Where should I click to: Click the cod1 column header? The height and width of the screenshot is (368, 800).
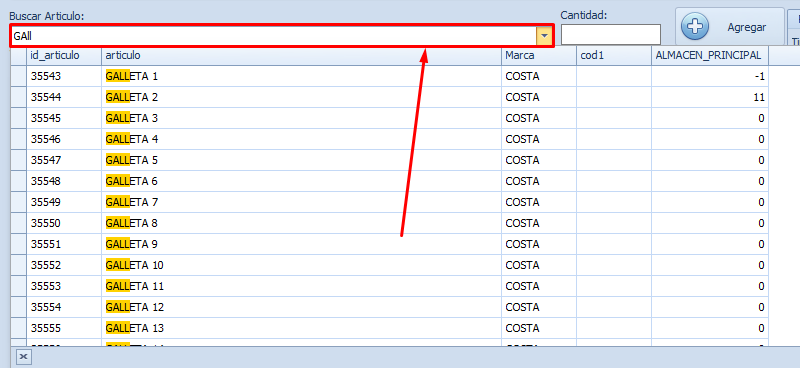(614, 55)
